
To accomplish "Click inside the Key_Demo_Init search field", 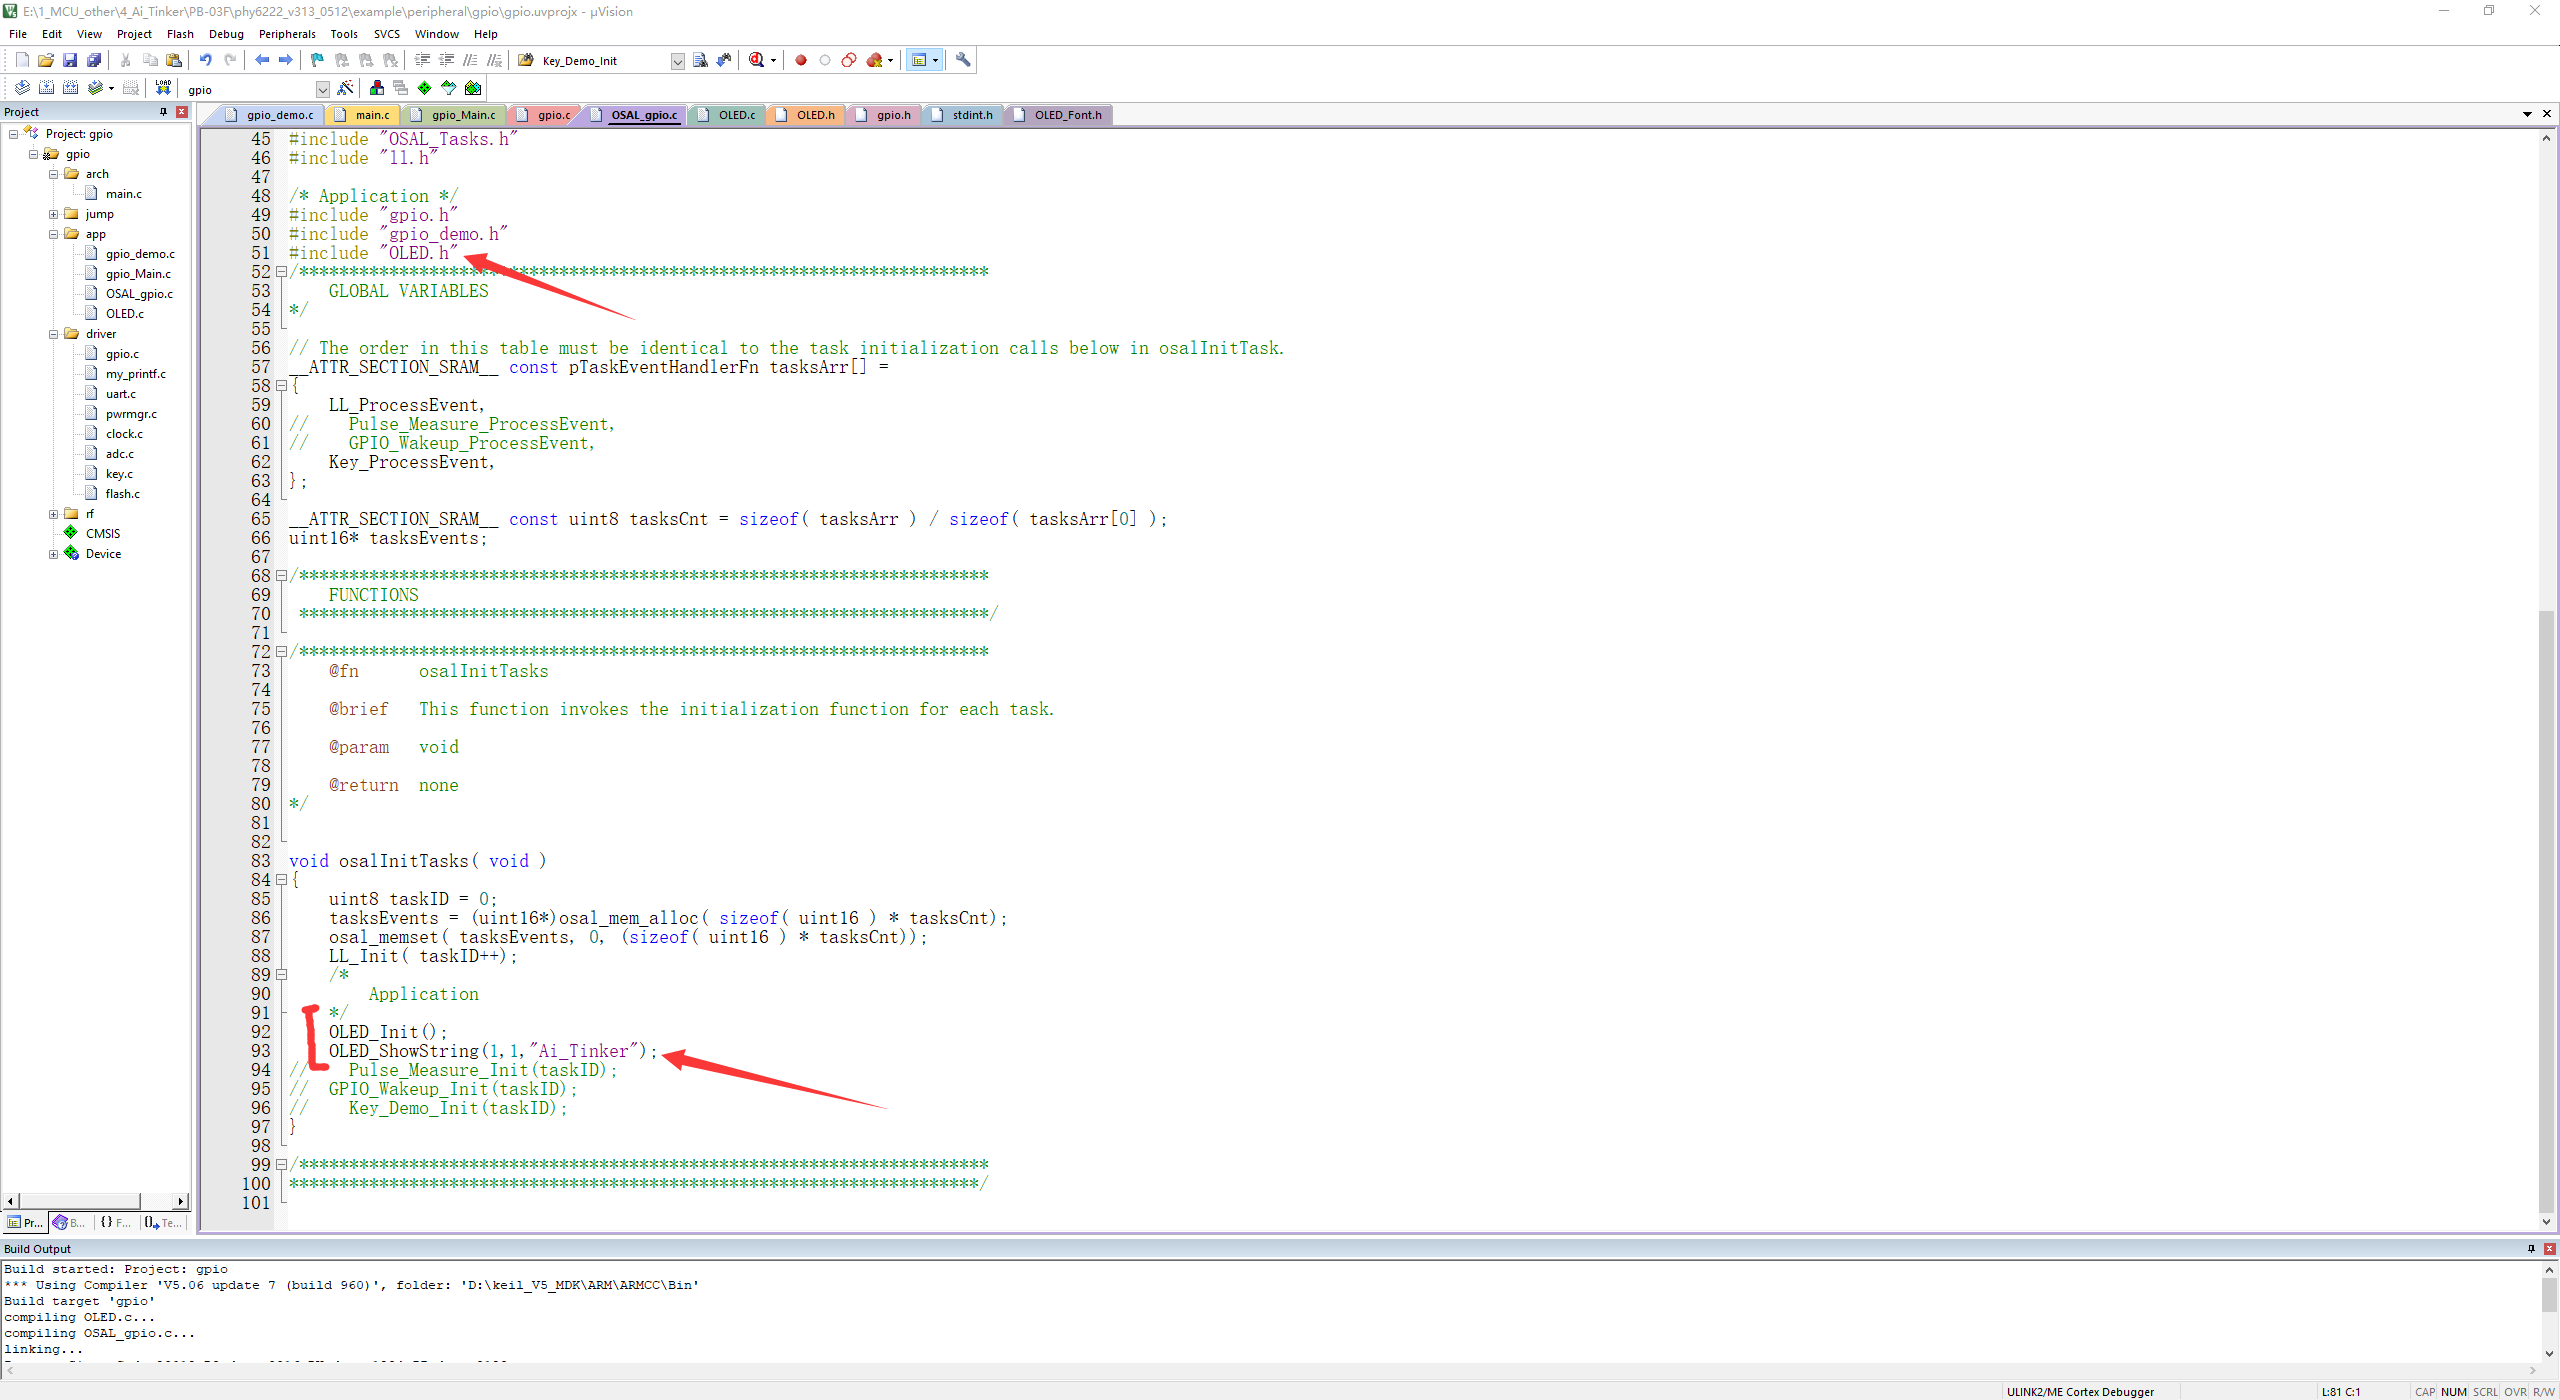I will pos(603,61).
